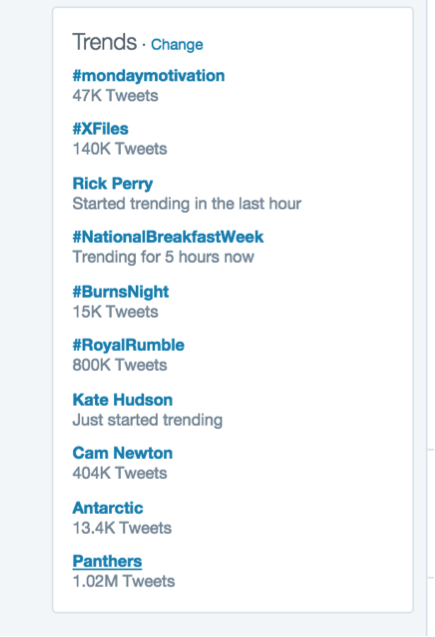View the Antarctic trending topic
Image resolution: width=435 pixels, height=637 pixels.
[x=108, y=508]
